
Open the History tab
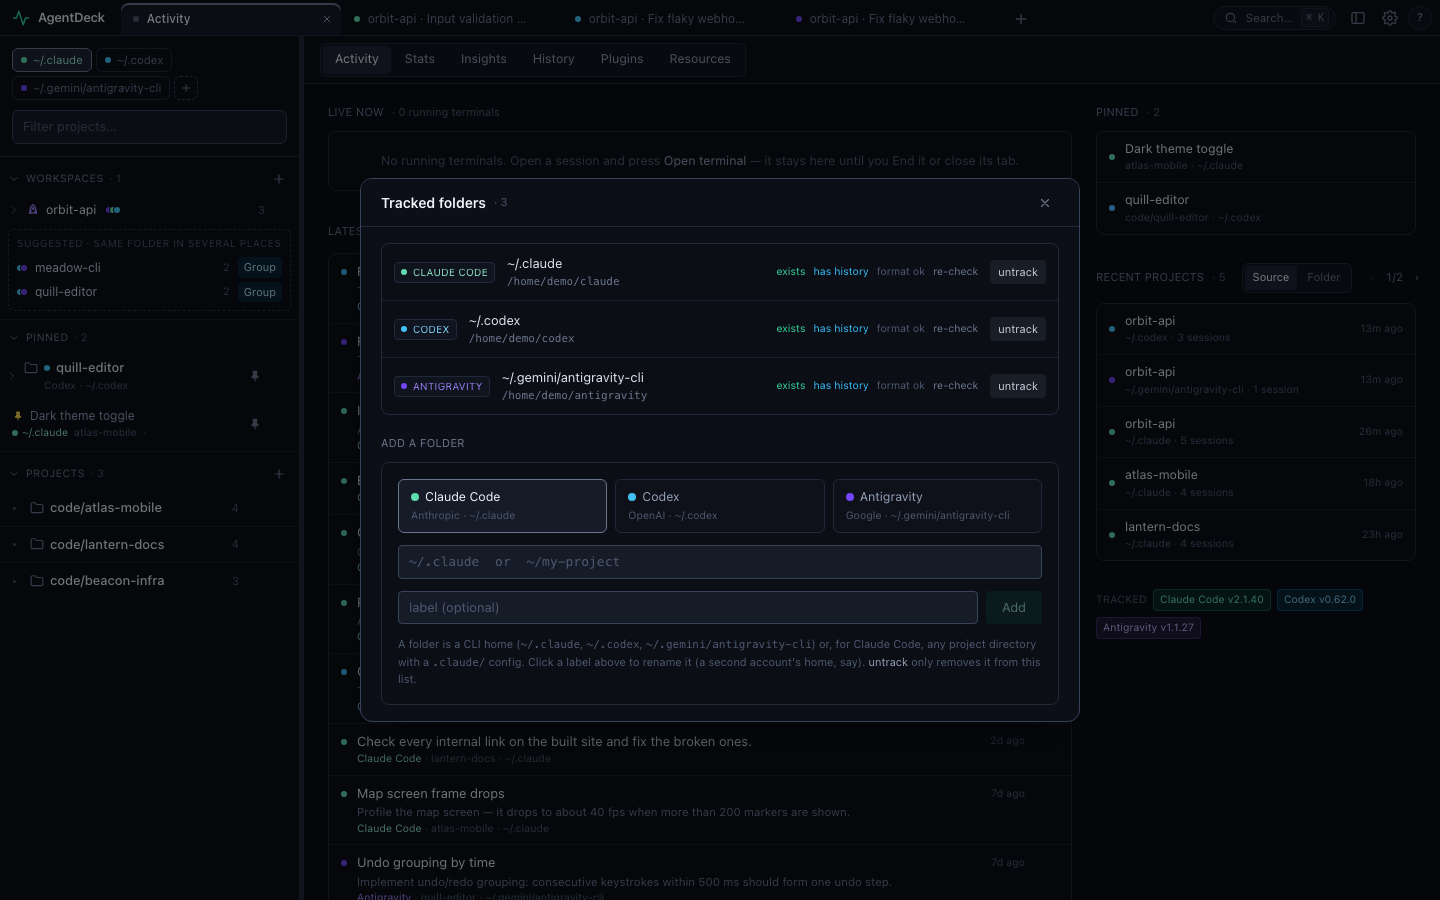(554, 59)
